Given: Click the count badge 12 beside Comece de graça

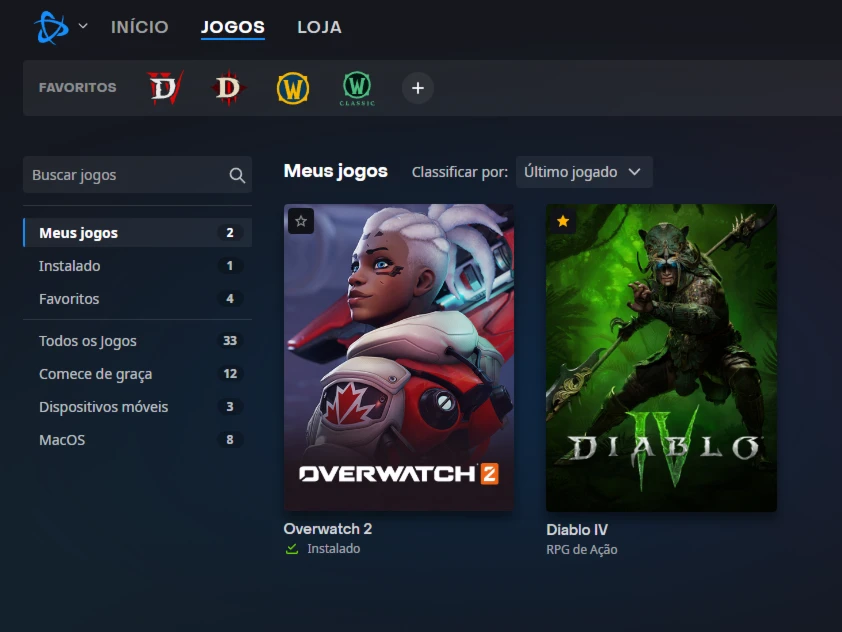Looking at the screenshot, I should coord(230,374).
